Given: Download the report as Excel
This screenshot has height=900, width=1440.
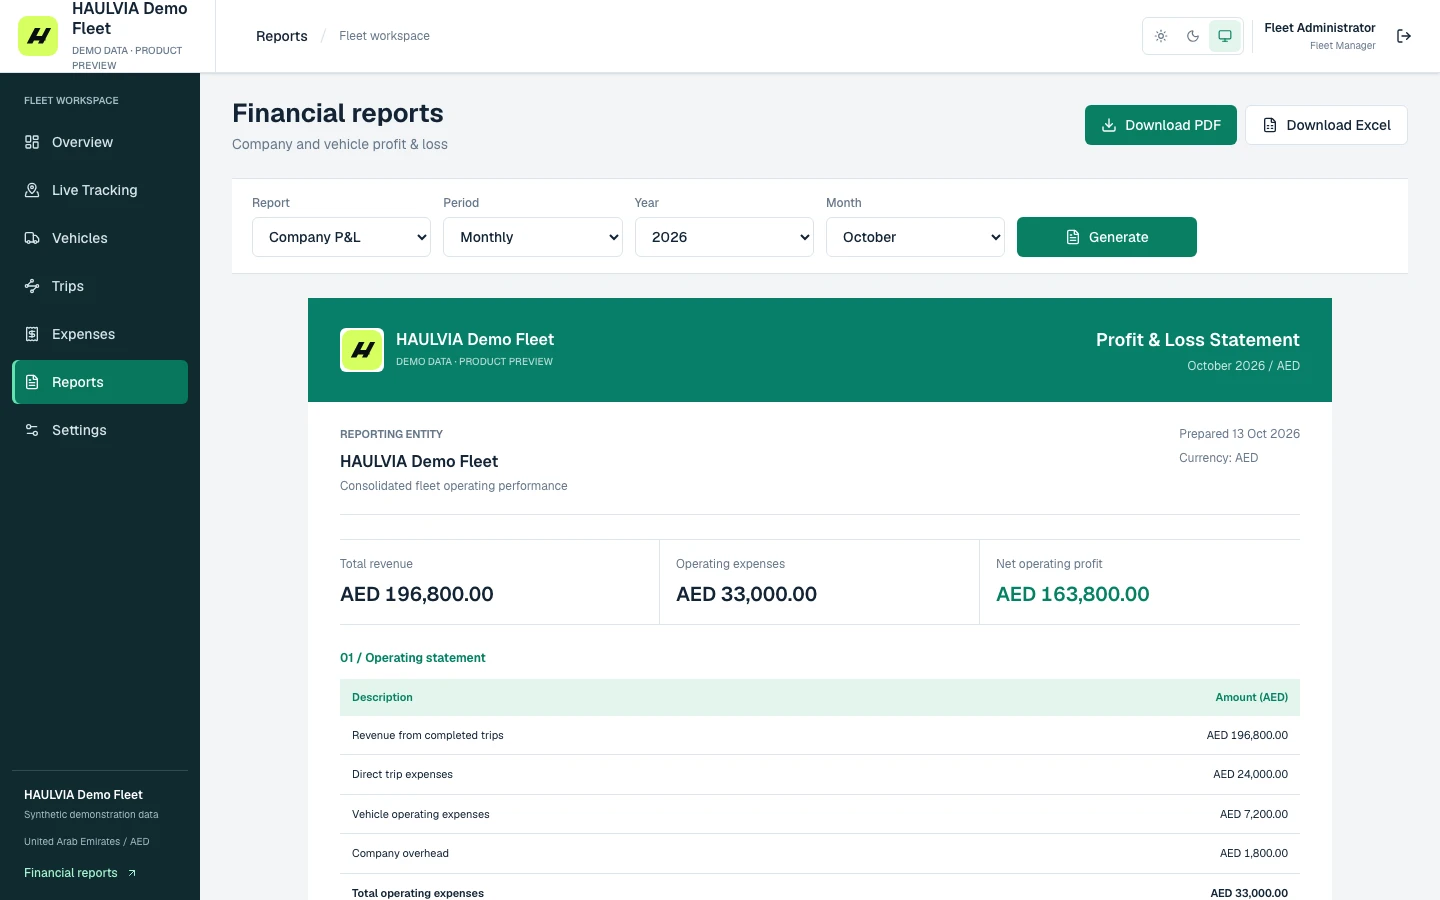Looking at the screenshot, I should click(1326, 125).
